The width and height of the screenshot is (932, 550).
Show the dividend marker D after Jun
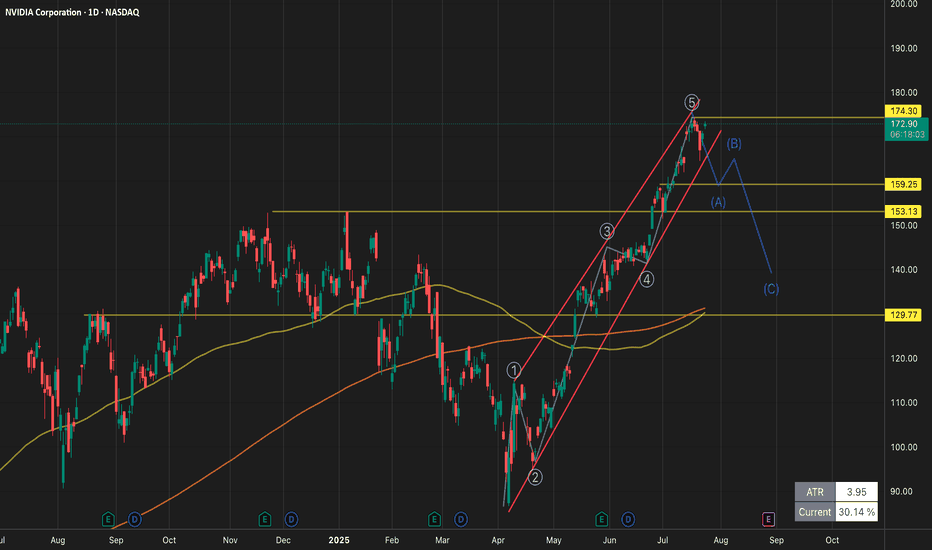(628, 520)
